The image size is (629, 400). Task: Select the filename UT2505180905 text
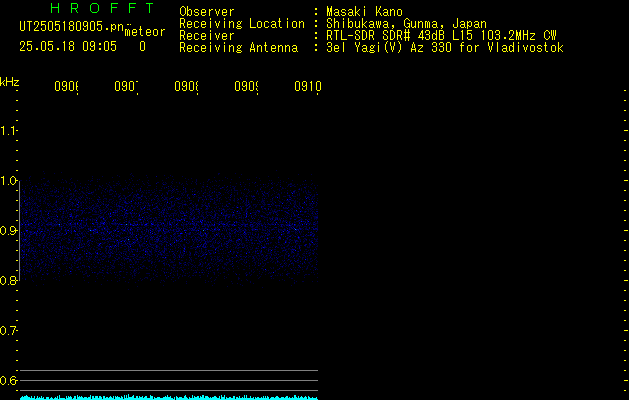71,27
